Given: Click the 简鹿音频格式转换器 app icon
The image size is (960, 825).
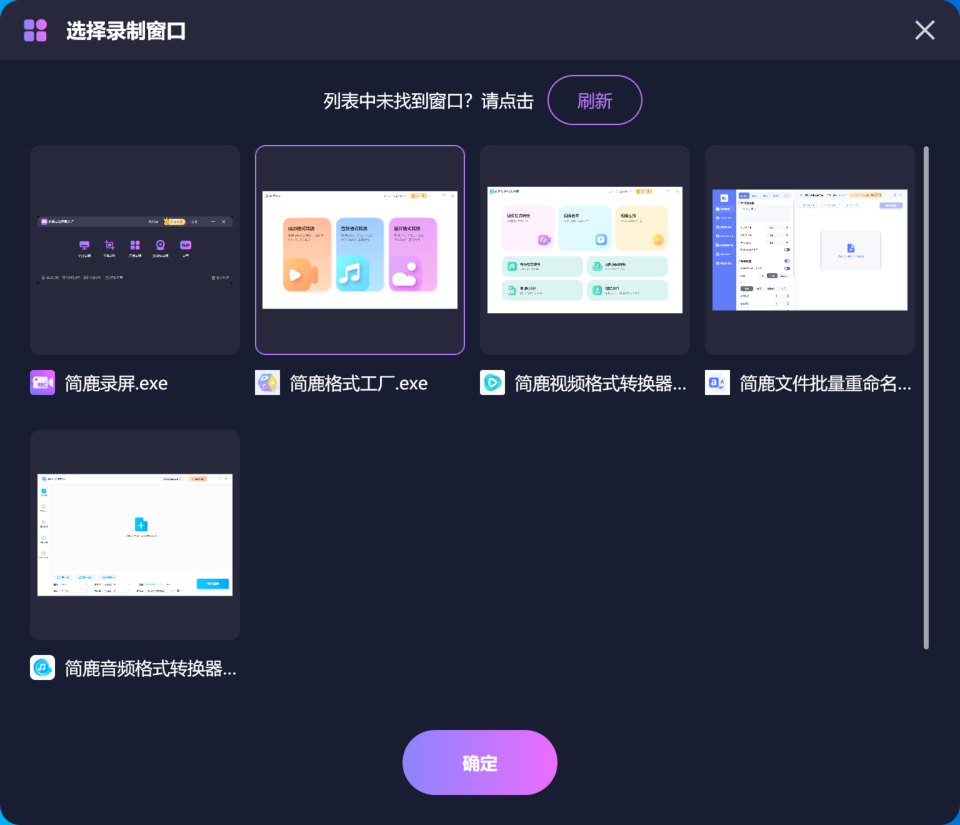Looking at the screenshot, I should pyautogui.click(x=41, y=667).
